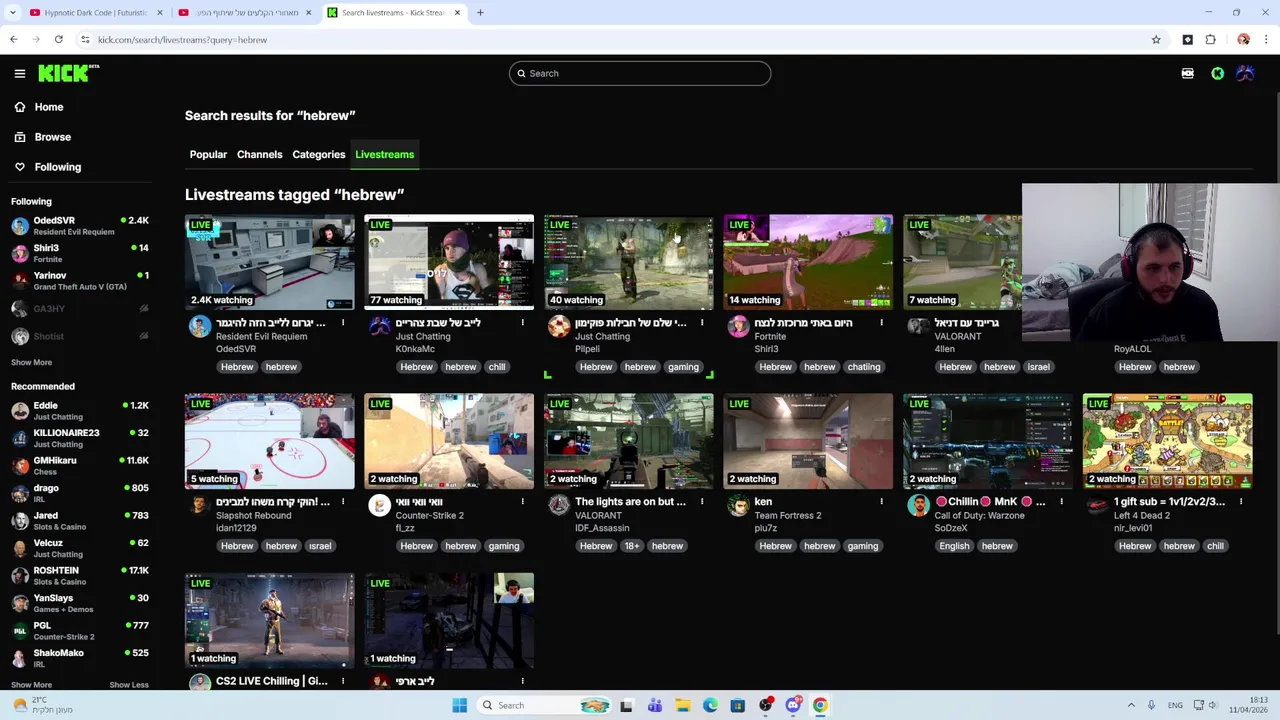Open Microsoft Store from taskbar
This screenshot has height=720, width=1280.
coord(737,705)
